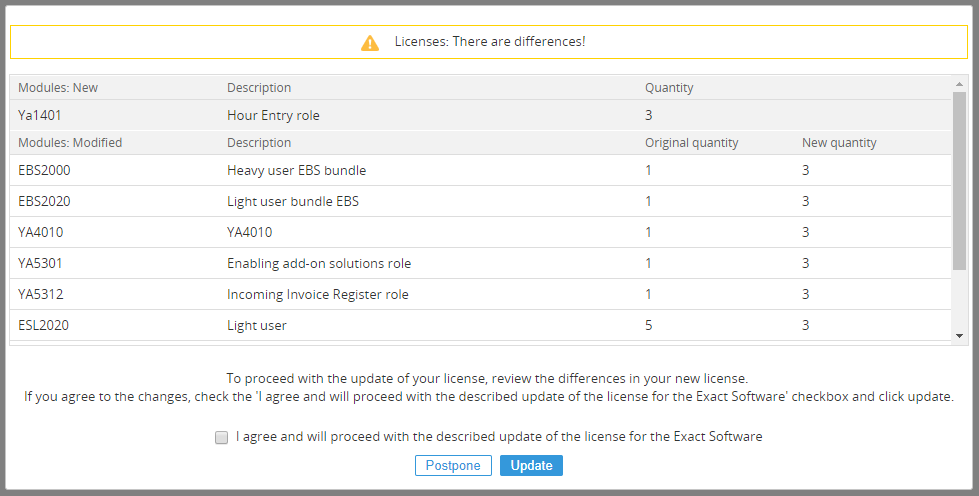Image resolution: width=979 pixels, height=496 pixels.
Task: Click the scrollbar down arrow
Action: [960, 336]
